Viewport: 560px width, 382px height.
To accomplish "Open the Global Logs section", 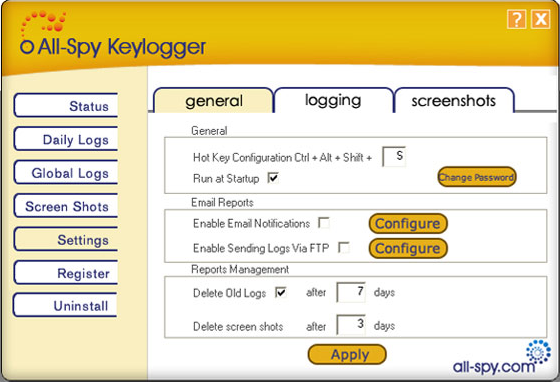I will click(x=66, y=172).
